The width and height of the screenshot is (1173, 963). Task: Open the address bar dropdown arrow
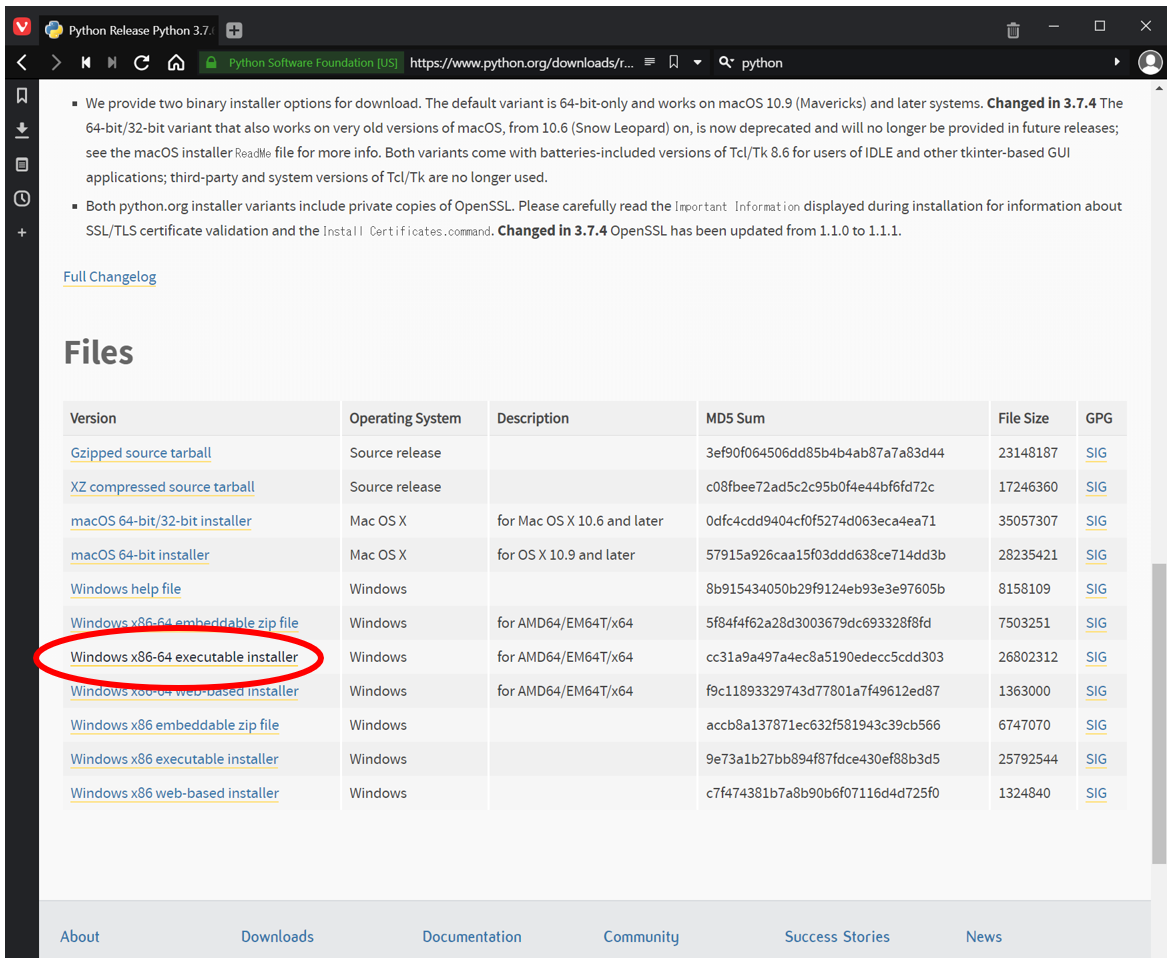(697, 63)
